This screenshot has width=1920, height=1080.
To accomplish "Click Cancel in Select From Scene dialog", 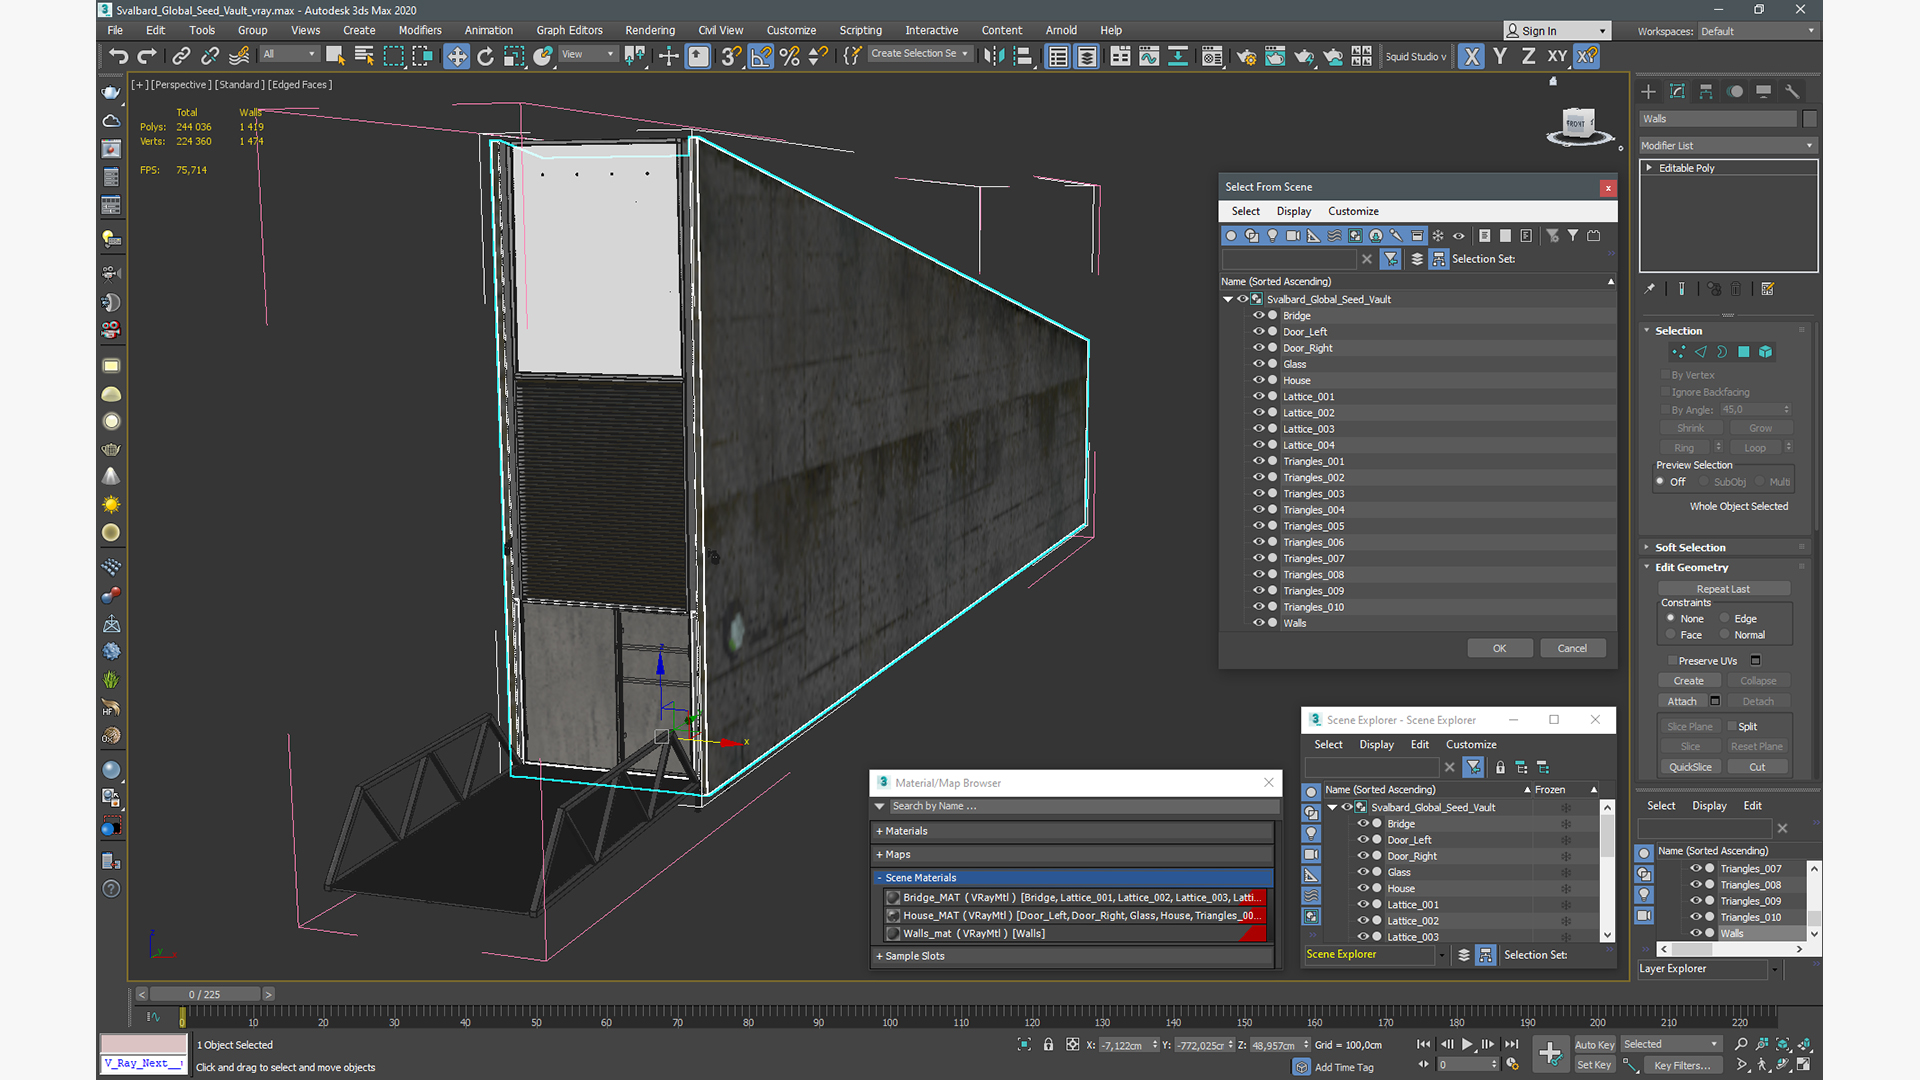I will (1572, 647).
